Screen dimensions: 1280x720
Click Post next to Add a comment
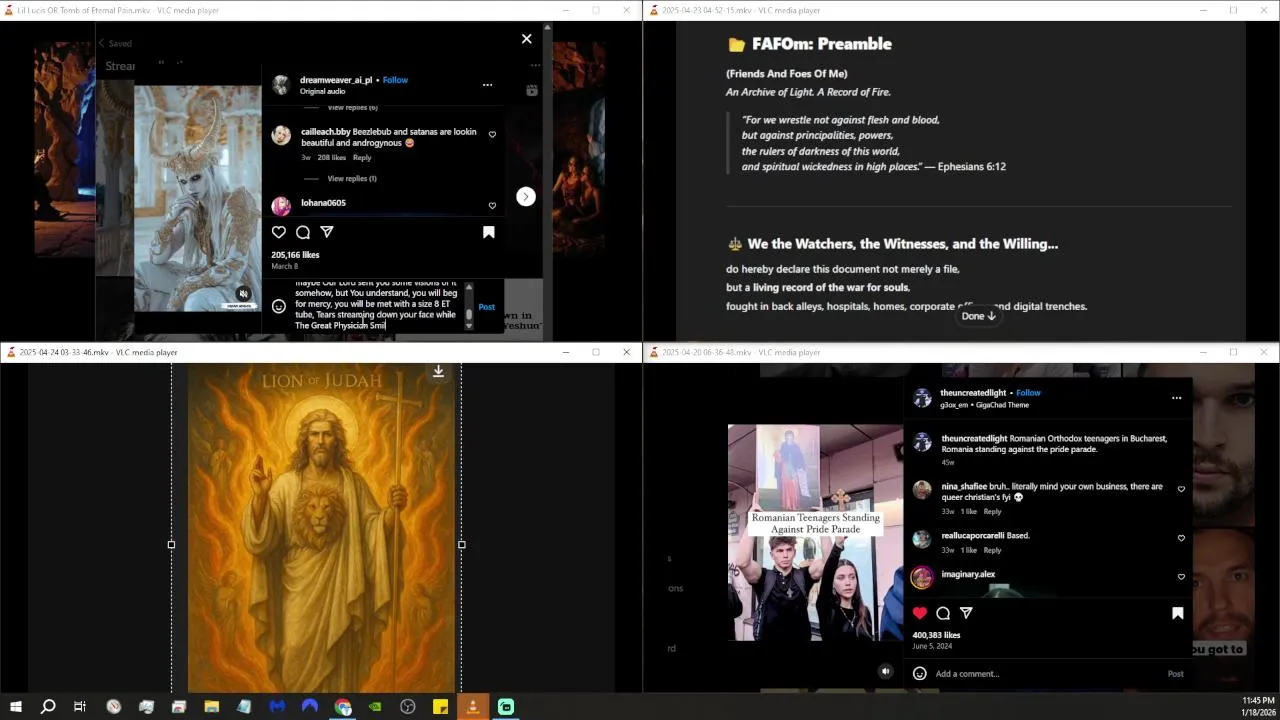coord(1176,674)
